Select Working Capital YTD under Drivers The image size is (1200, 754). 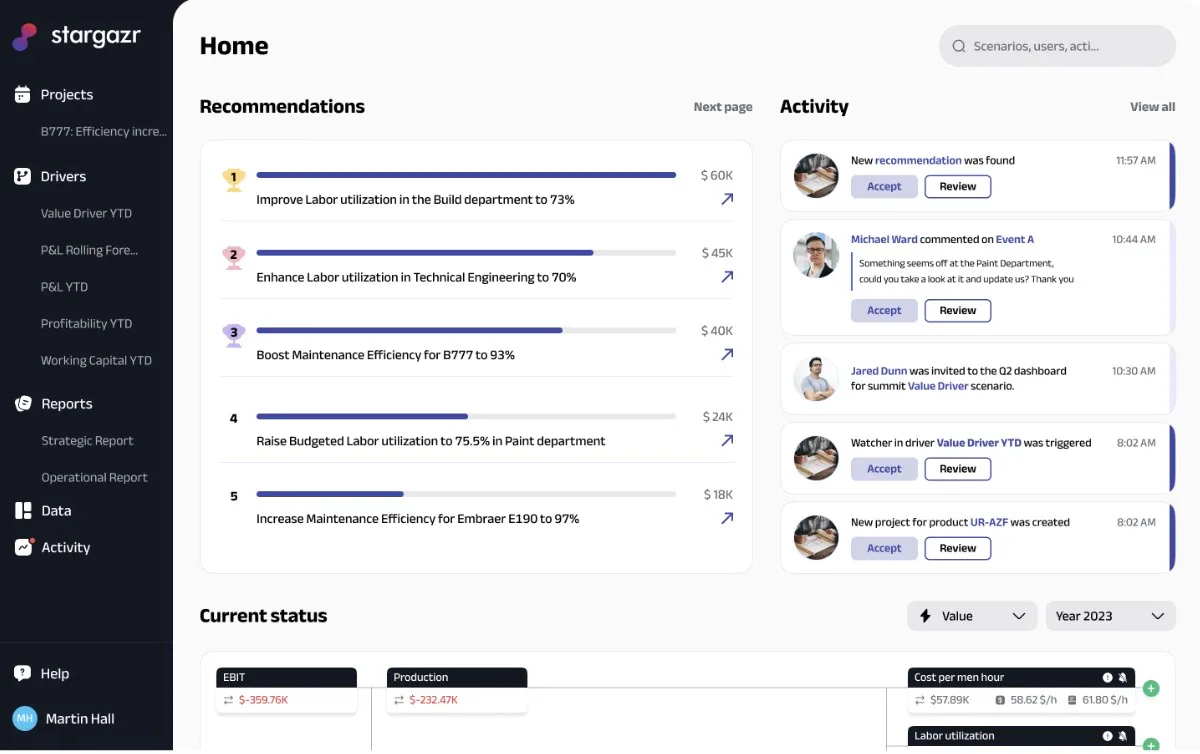coord(96,360)
